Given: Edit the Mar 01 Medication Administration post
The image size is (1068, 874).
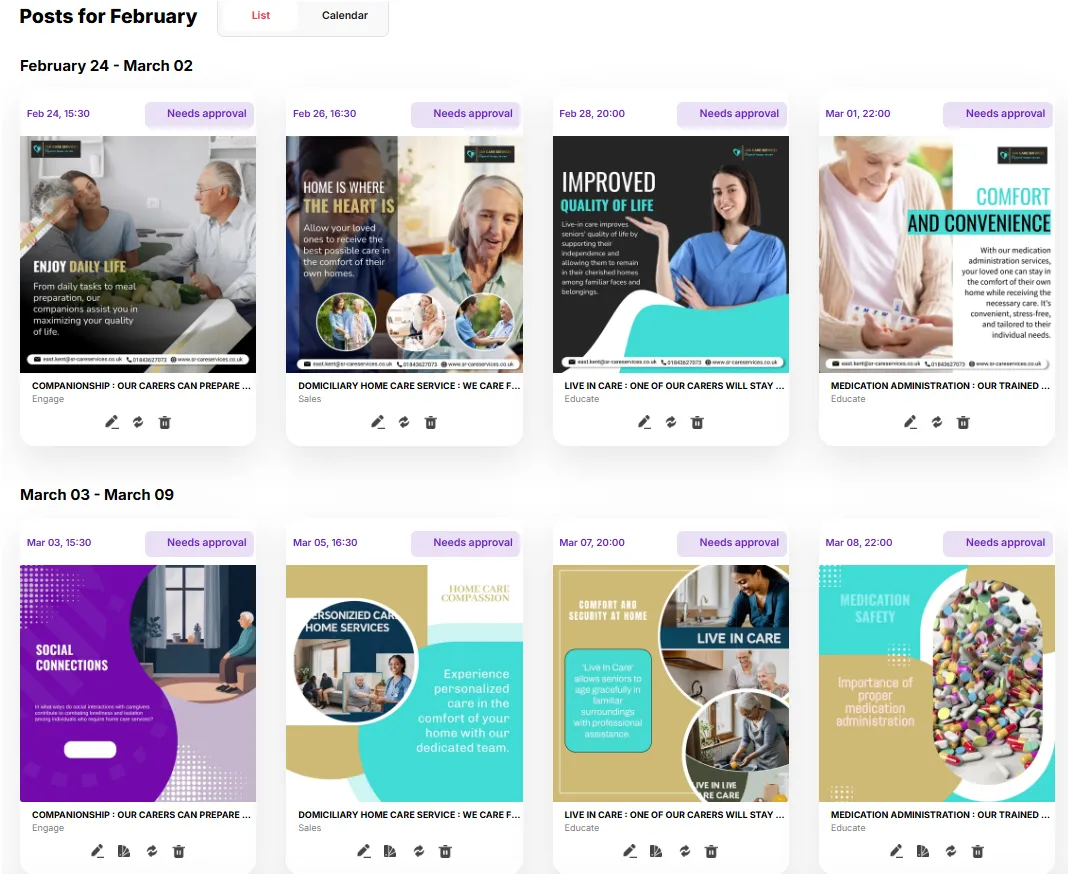Looking at the screenshot, I should tap(911, 422).
